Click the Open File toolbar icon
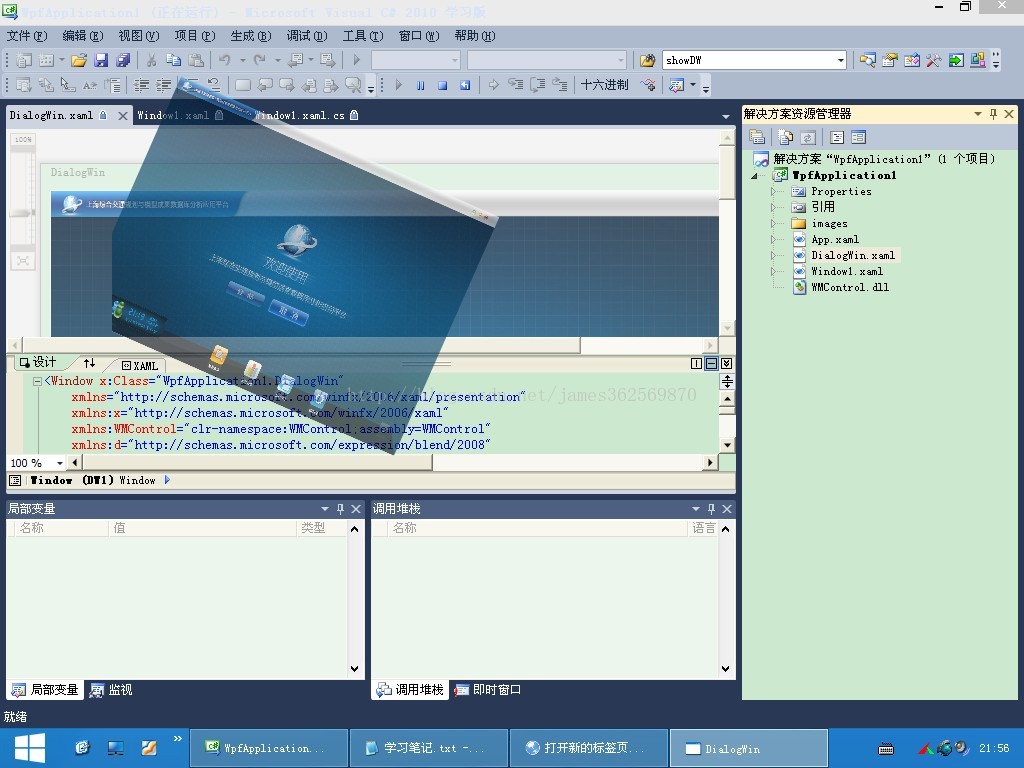 [x=79, y=60]
